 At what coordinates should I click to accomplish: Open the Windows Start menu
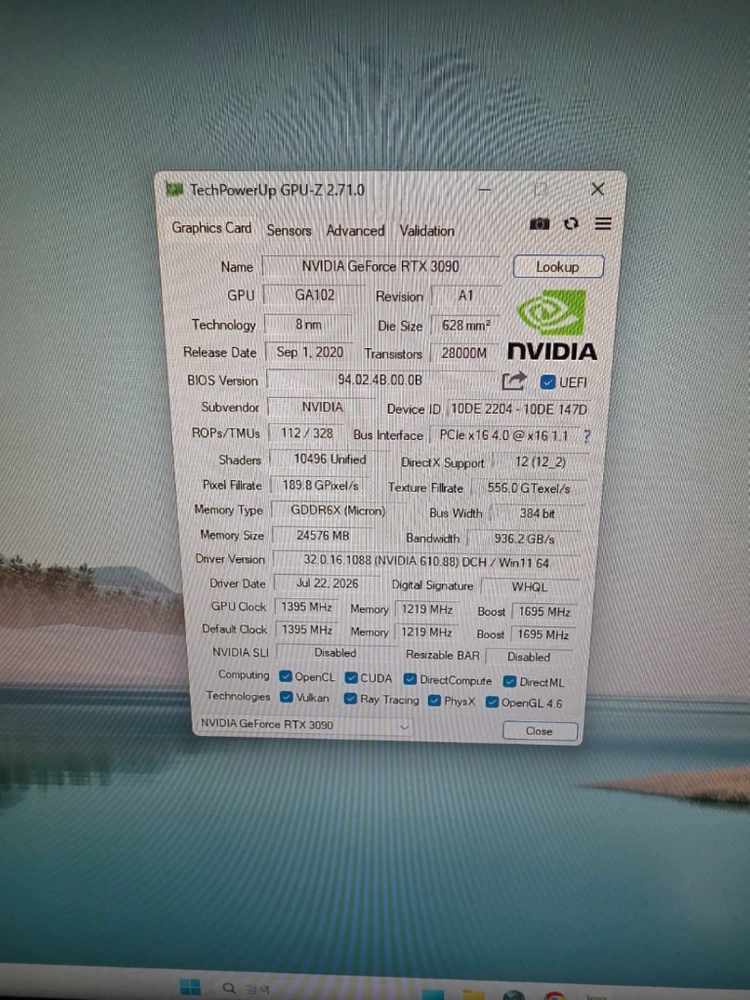coord(190,987)
